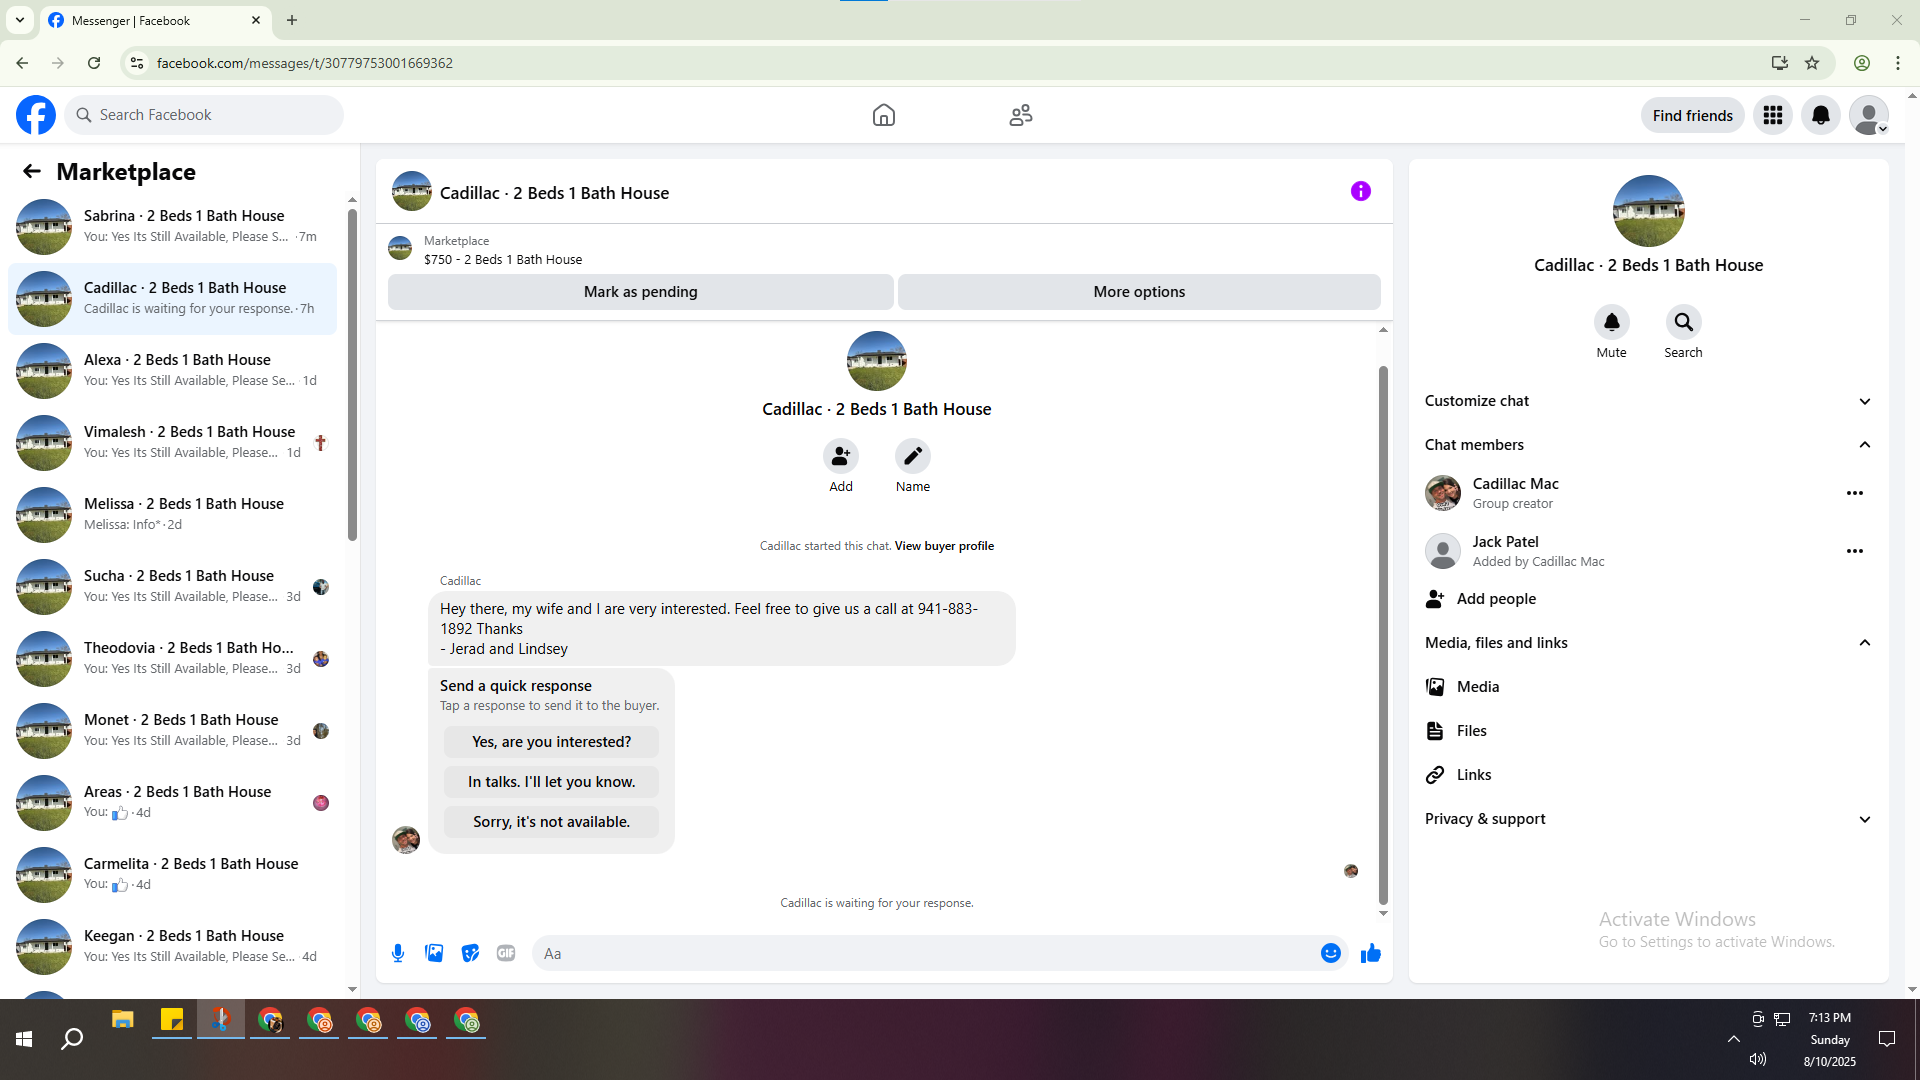
Task: Open the View buyer profile link
Action: [x=944, y=546]
